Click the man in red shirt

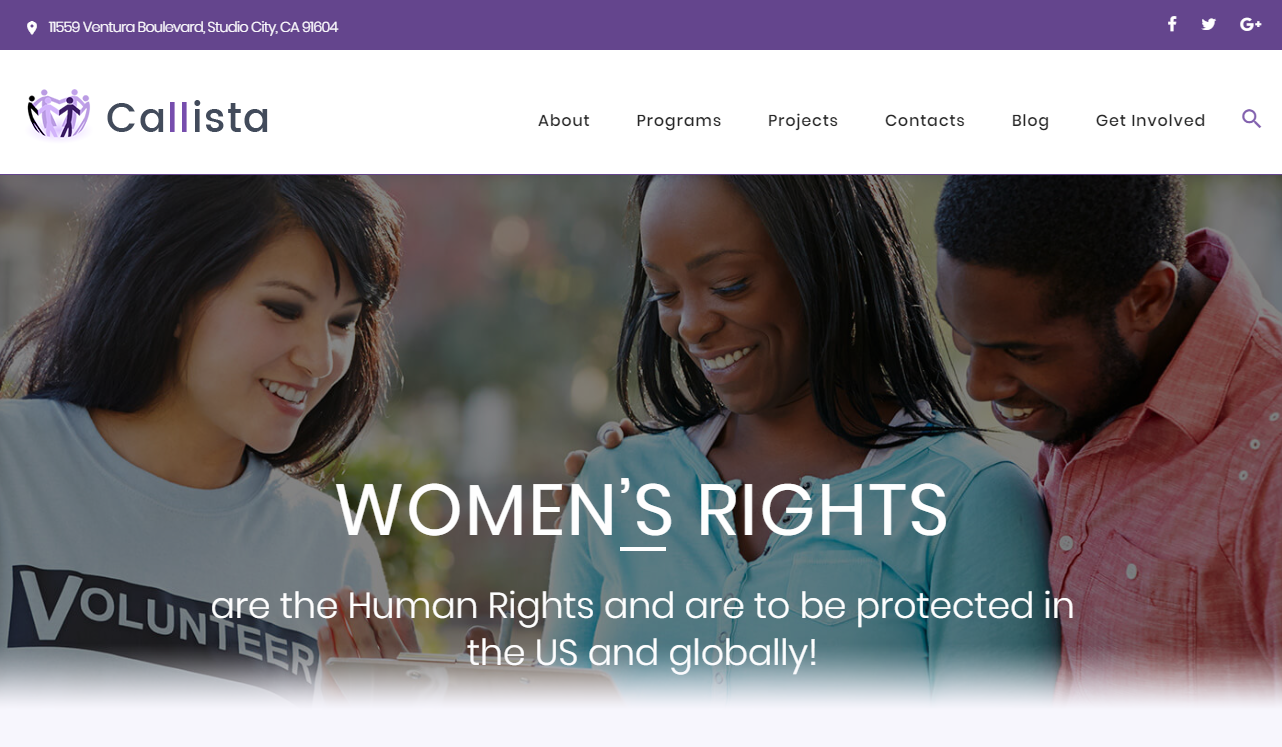tap(1120, 420)
